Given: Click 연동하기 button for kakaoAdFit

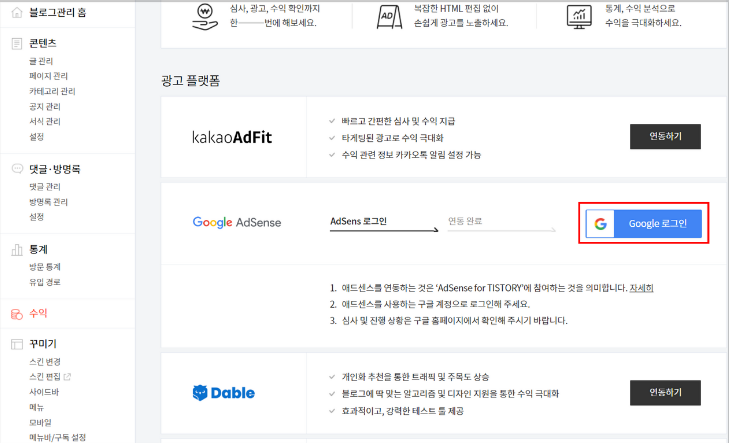Looking at the screenshot, I should tap(665, 137).
